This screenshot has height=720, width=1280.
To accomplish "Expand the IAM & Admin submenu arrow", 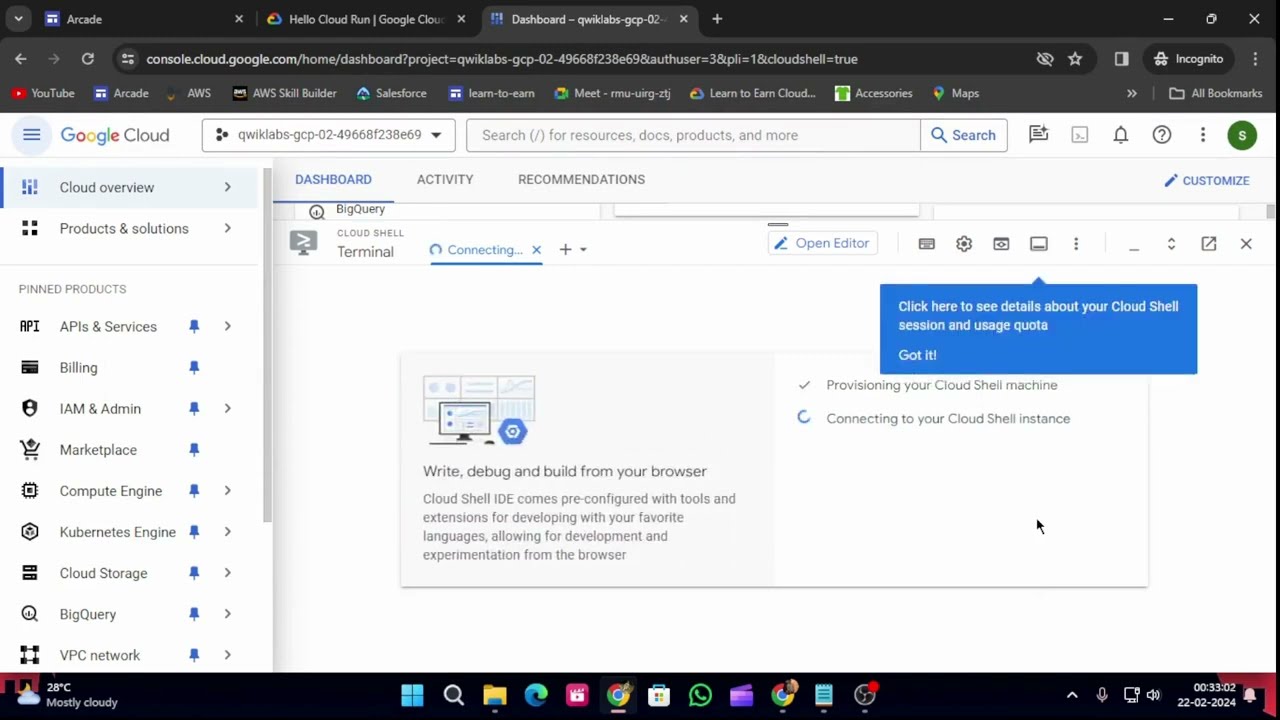I will (227, 408).
